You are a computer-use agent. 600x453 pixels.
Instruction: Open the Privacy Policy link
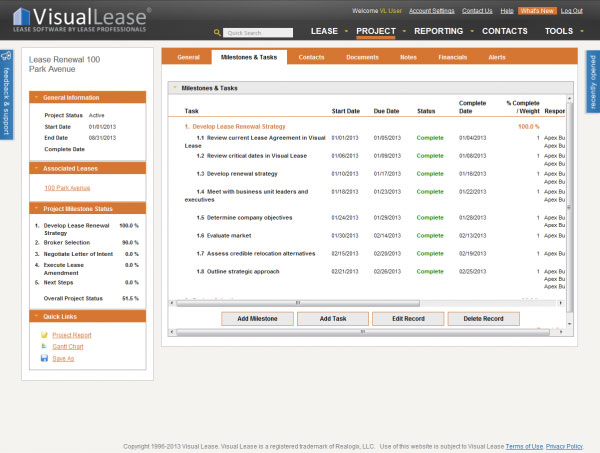(x=564, y=446)
